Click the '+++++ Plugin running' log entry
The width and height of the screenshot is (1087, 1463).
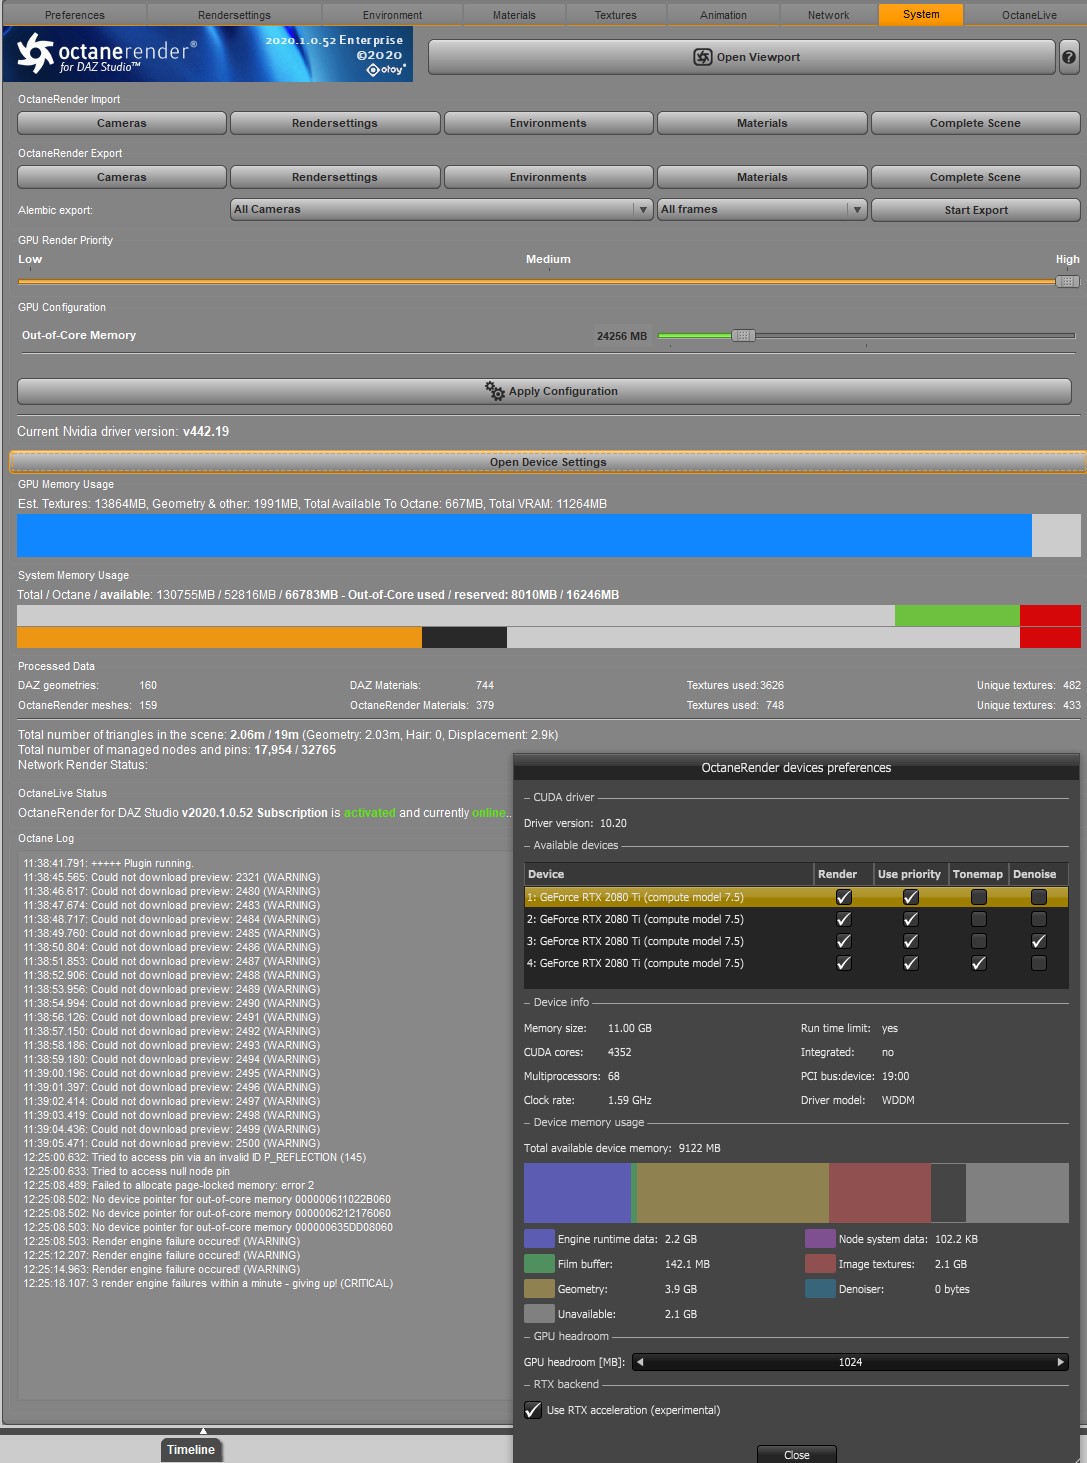108,863
